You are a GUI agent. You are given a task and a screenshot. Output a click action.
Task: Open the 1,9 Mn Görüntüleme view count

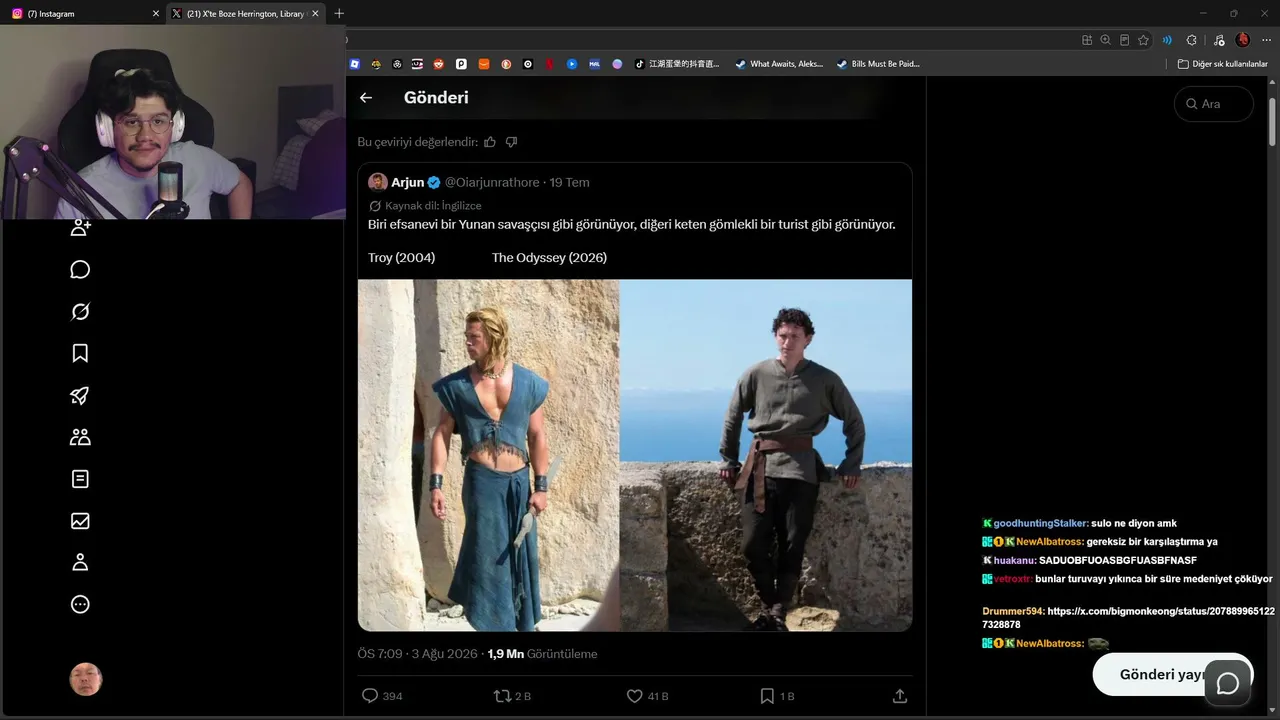pos(542,654)
